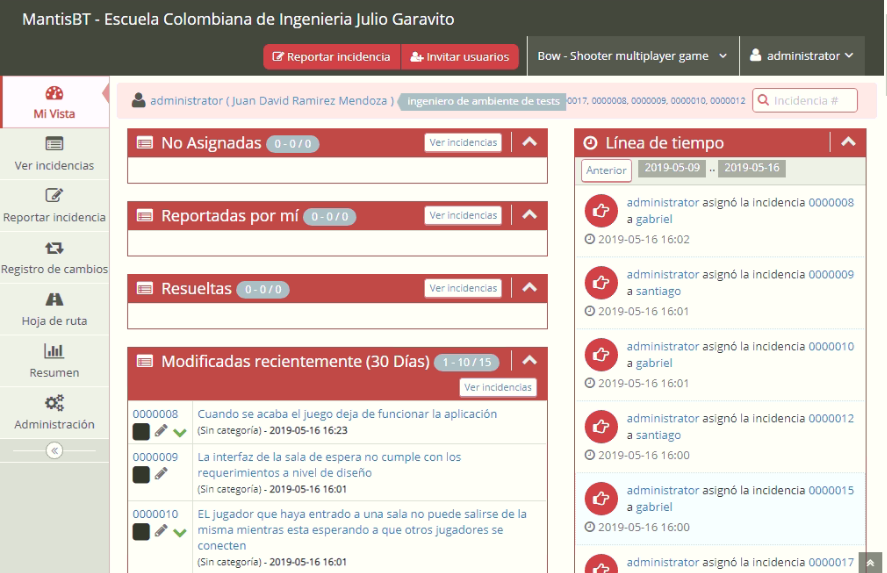Screen dimensions: 887x573
Task: Click Ver incidencias in Modificadas recientemente
Action: (x=498, y=387)
